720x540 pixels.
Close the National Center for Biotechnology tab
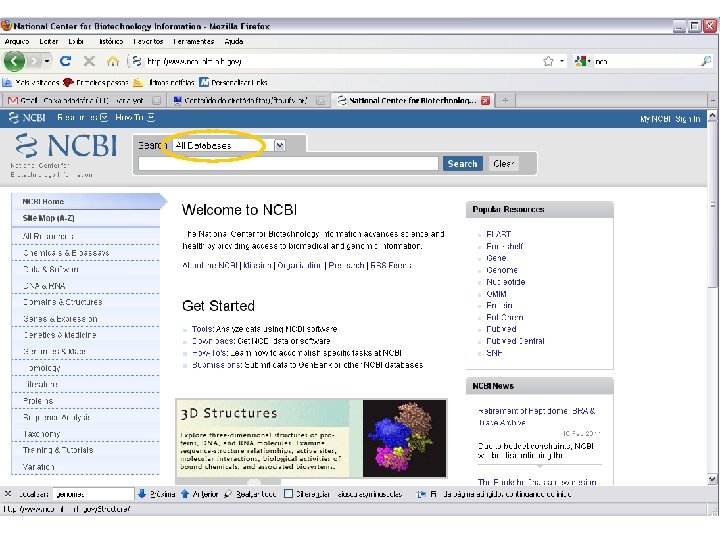click(485, 100)
